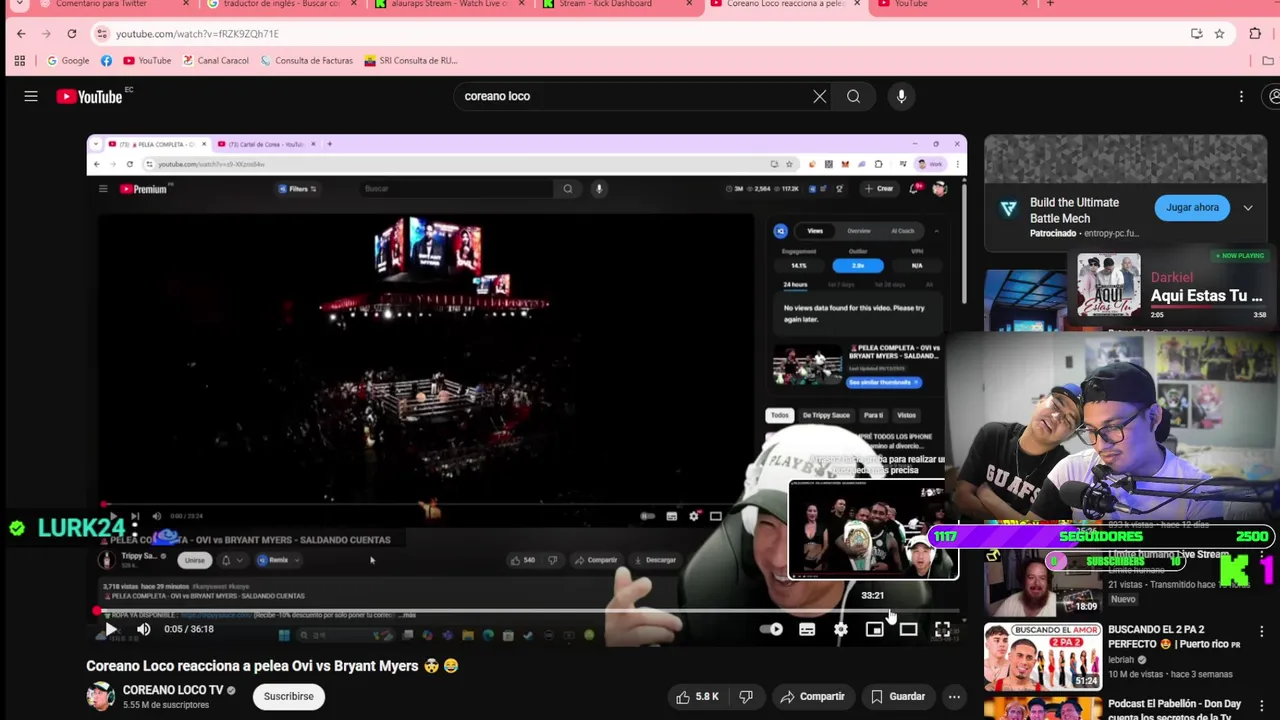The width and height of the screenshot is (1280, 720).
Task: Open a new browser tab
Action: 1049,4
